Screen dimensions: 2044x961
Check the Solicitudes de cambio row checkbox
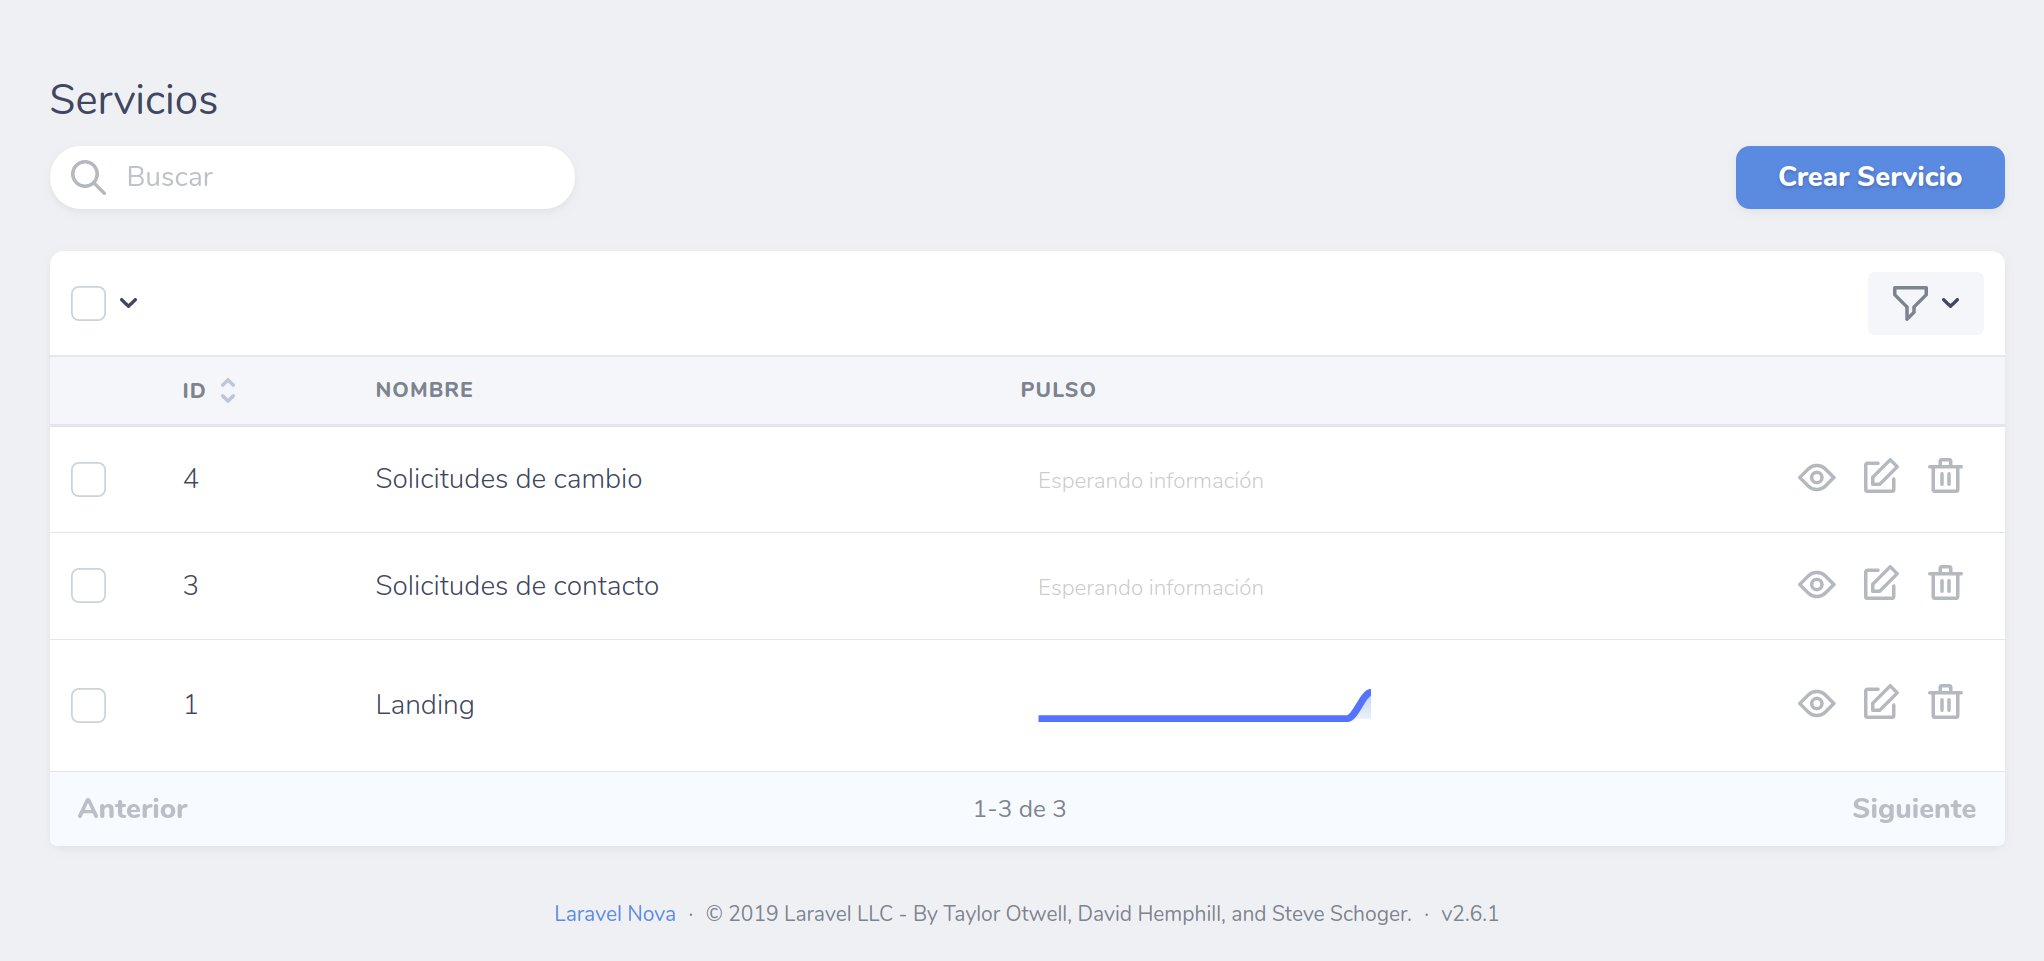pyautogui.click(x=89, y=479)
